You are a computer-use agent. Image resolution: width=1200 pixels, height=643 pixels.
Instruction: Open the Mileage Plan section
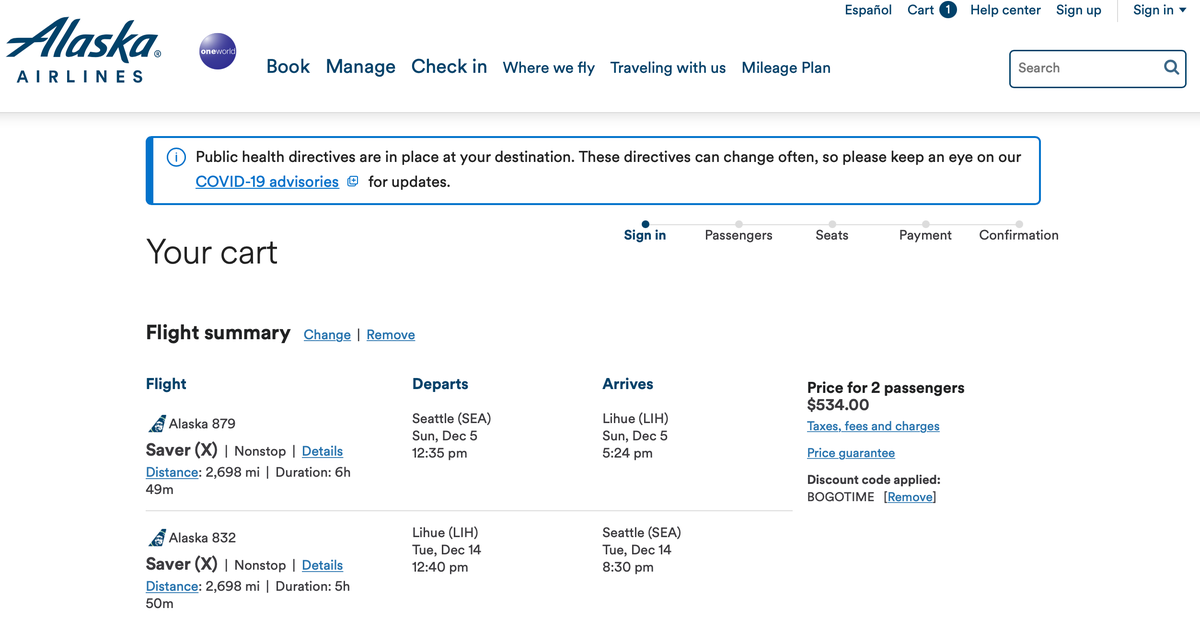786,68
